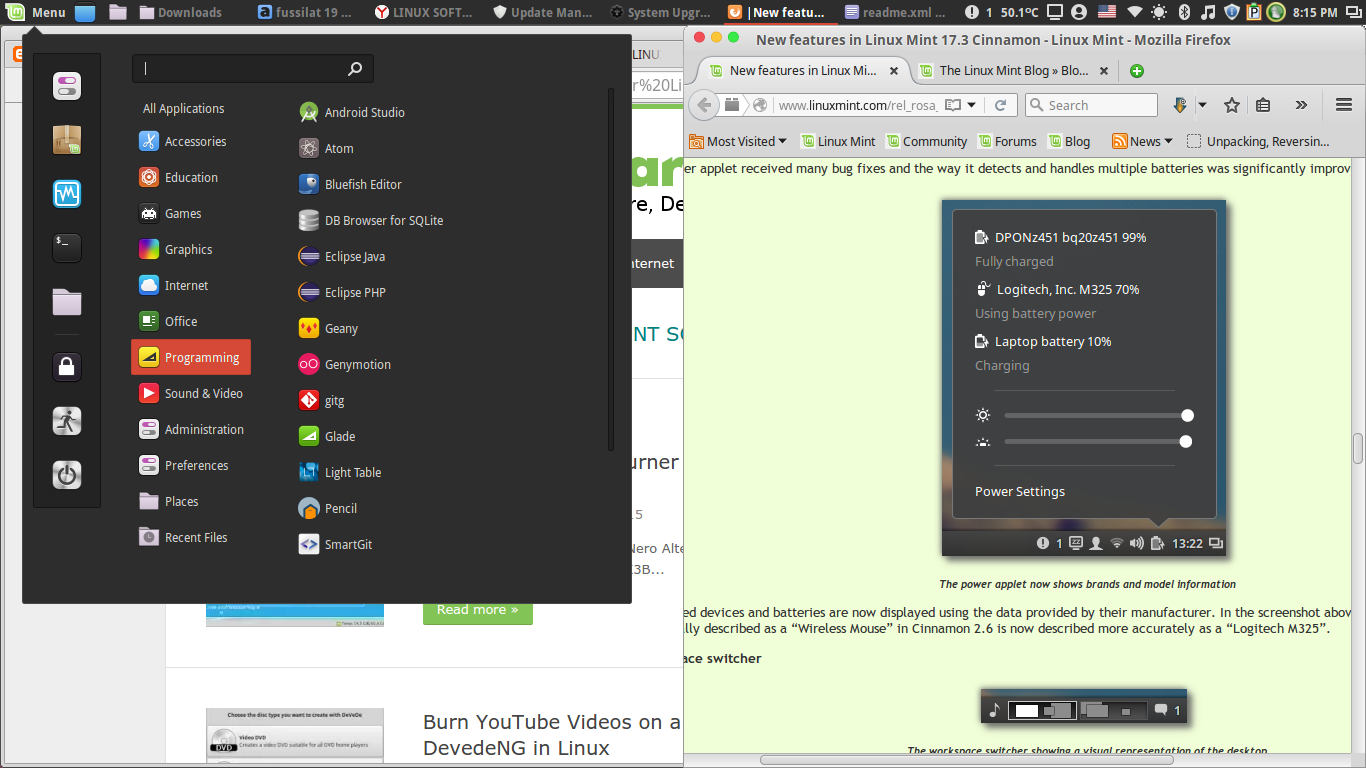Open Most Visited bookmarks dropdown
The height and width of the screenshot is (768, 1366).
tap(738, 141)
